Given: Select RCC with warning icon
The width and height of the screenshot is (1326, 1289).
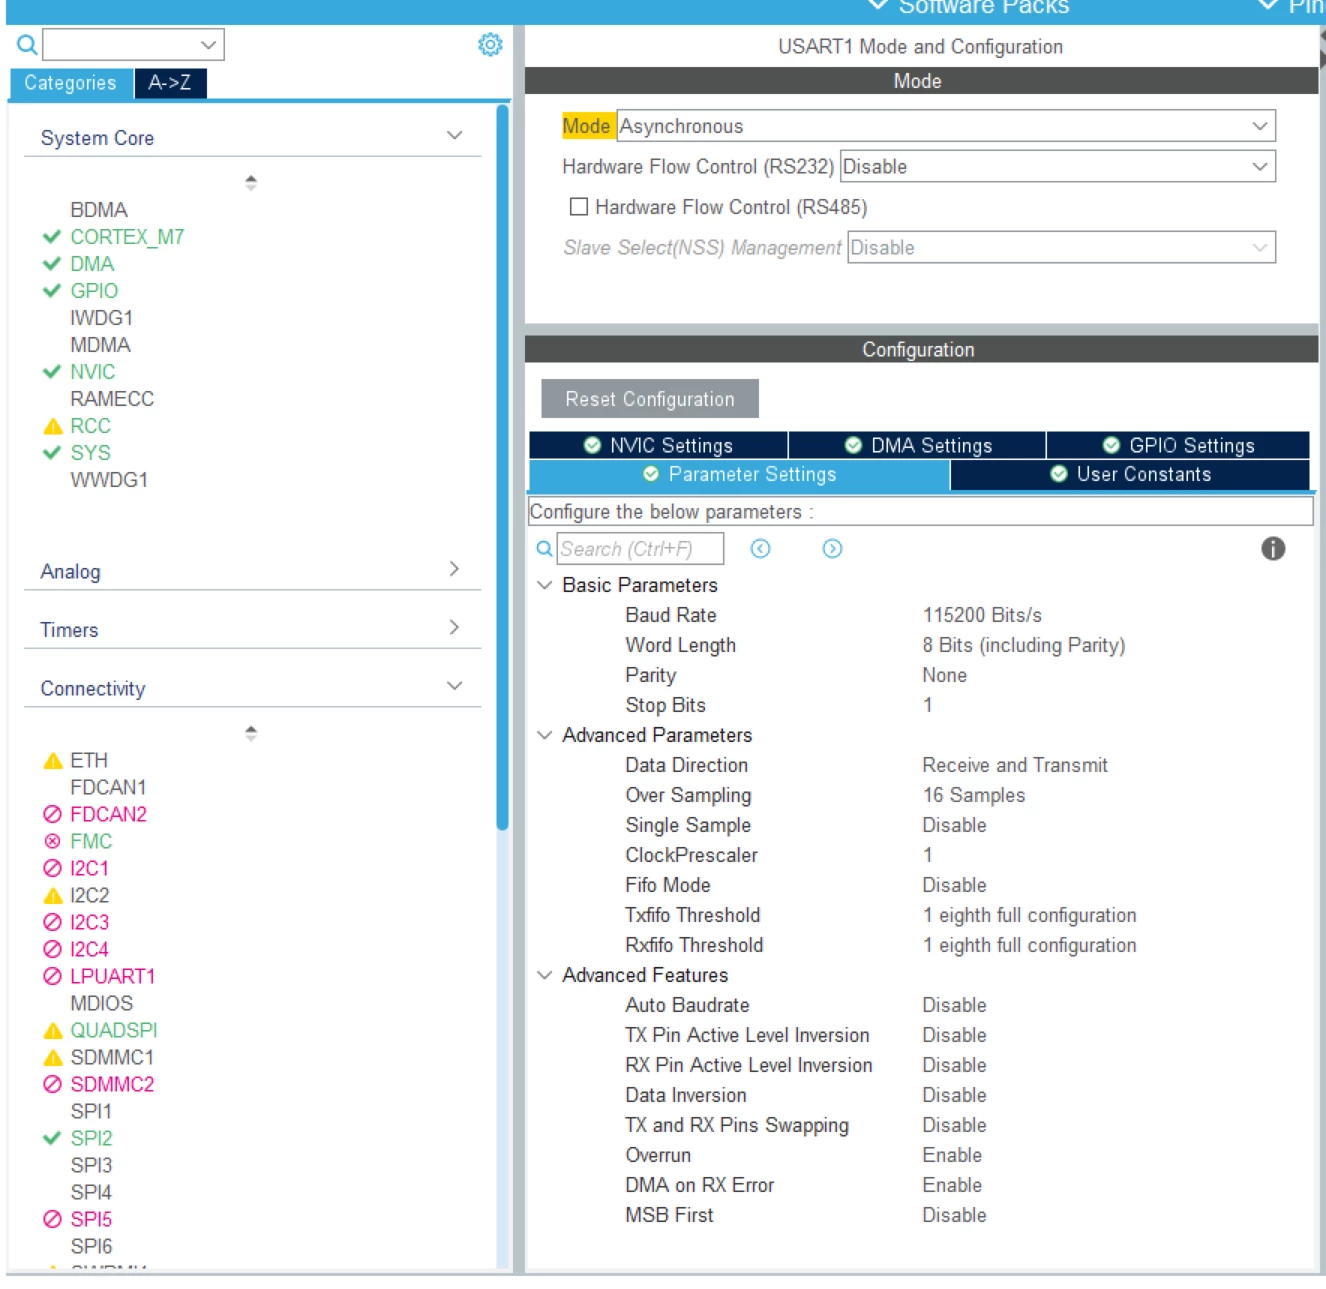Looking at the screenshot, I should click(90, 426).
